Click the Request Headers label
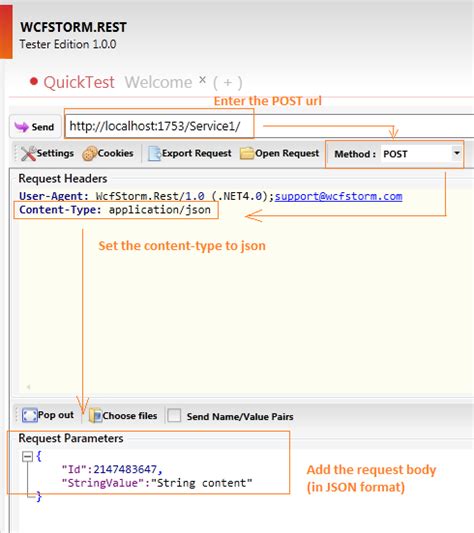The width and height of the screenshot is (474, 533). (x=63, y=178)
